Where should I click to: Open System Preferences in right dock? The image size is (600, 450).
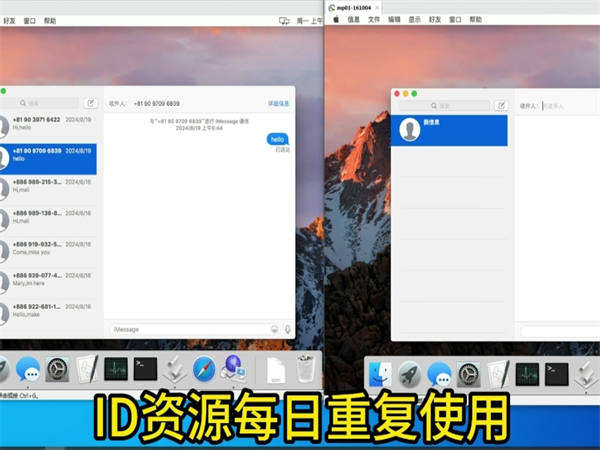tap(468, 375)
